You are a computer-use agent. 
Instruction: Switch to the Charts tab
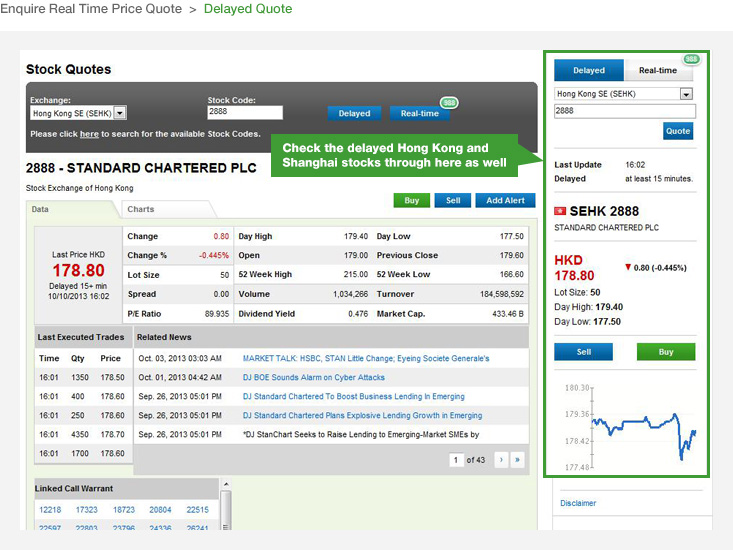[166, 209]
